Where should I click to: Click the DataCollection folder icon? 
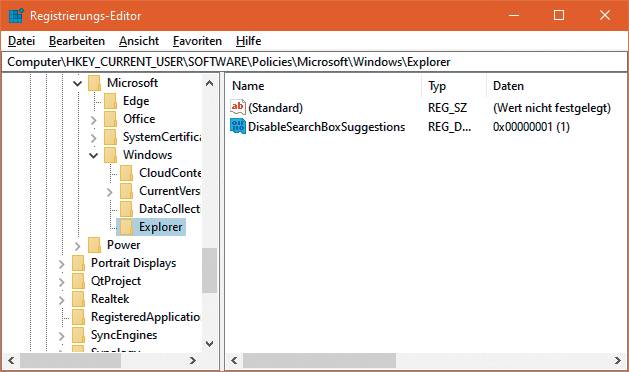point(126,209)
